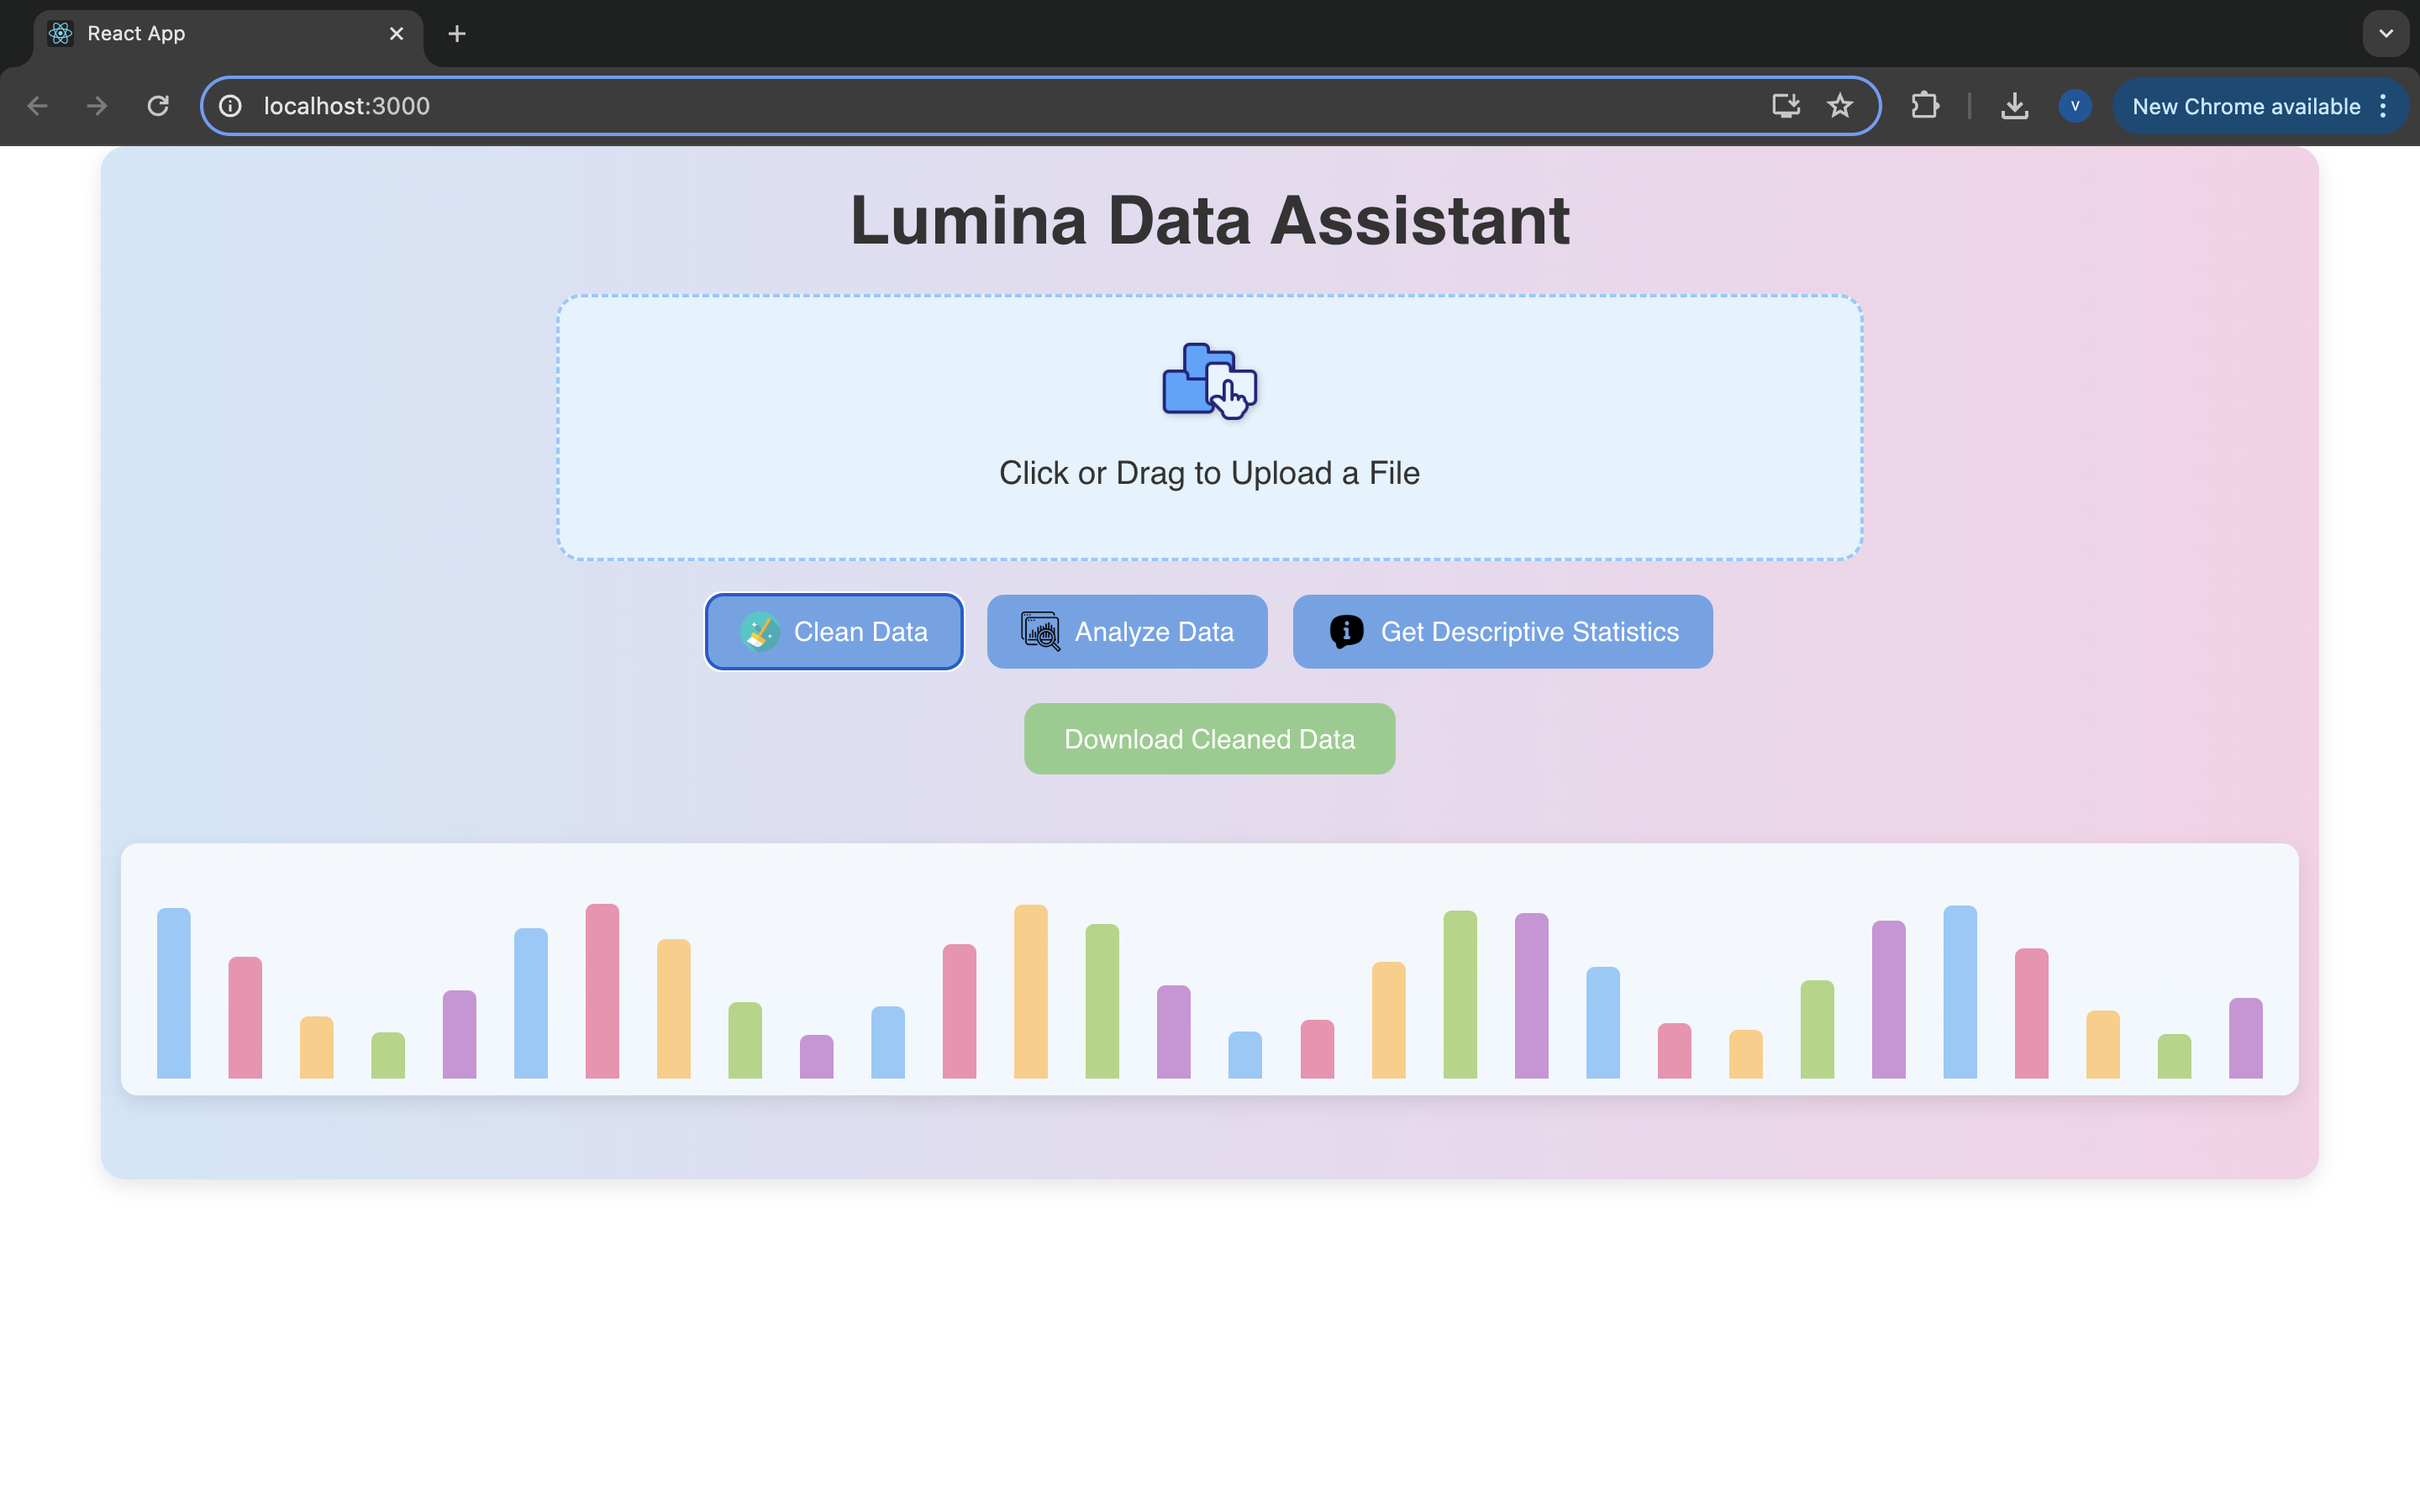View site information icon
2420x1512 pixels.
tap(231, 106)
